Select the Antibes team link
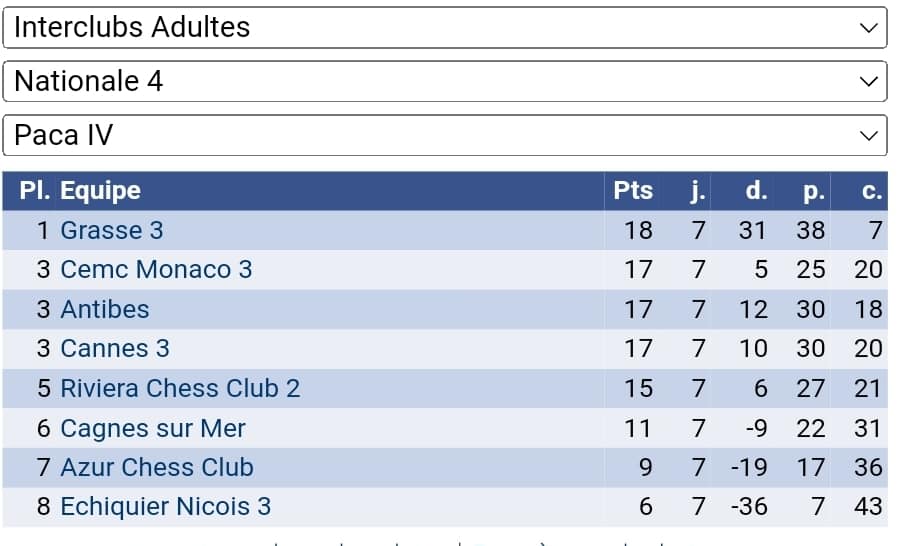900x546 pixels. point(104,309)
